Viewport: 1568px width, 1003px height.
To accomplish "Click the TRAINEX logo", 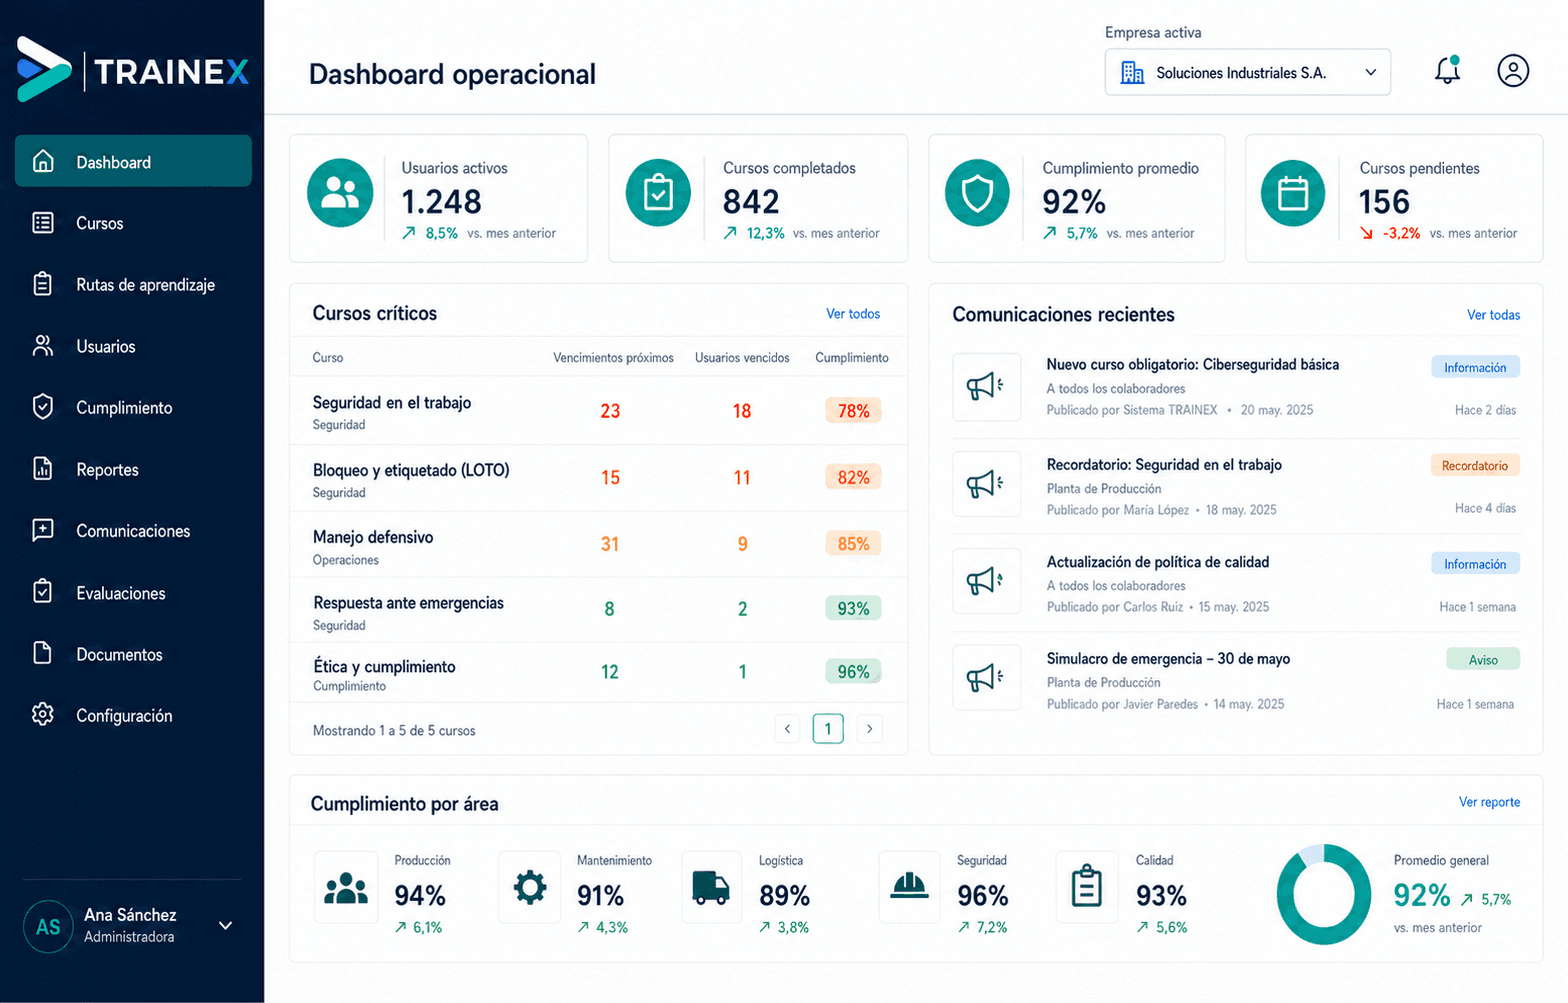I will [x=133, y=70].
